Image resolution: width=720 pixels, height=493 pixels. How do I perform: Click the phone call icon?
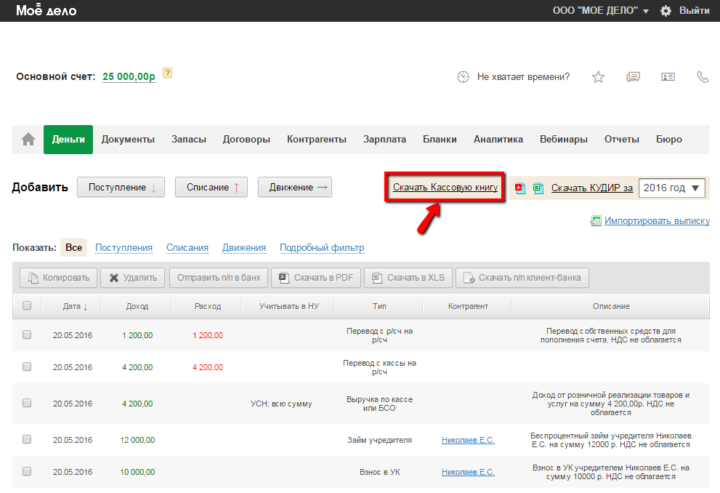tap(701, 77)
